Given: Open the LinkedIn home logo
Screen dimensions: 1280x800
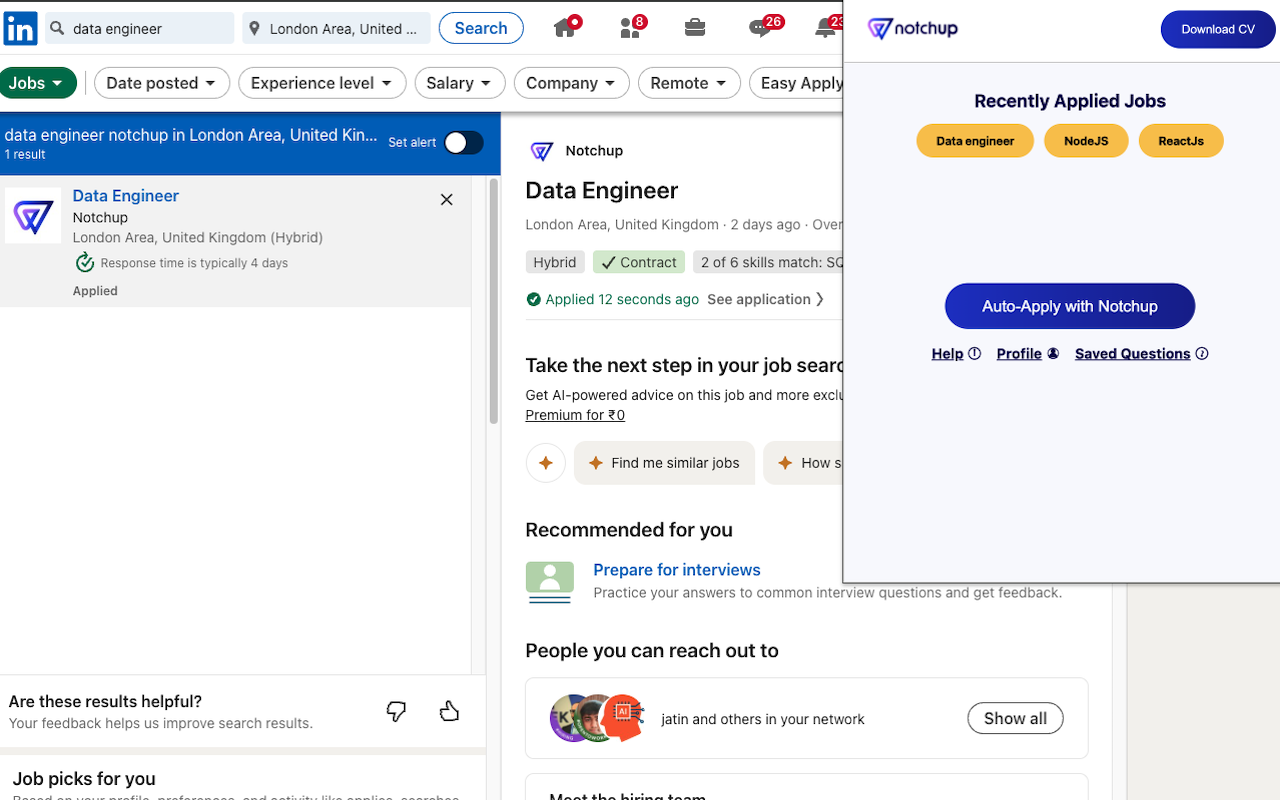Looking at the screenshot, I should tap(20, 28).
